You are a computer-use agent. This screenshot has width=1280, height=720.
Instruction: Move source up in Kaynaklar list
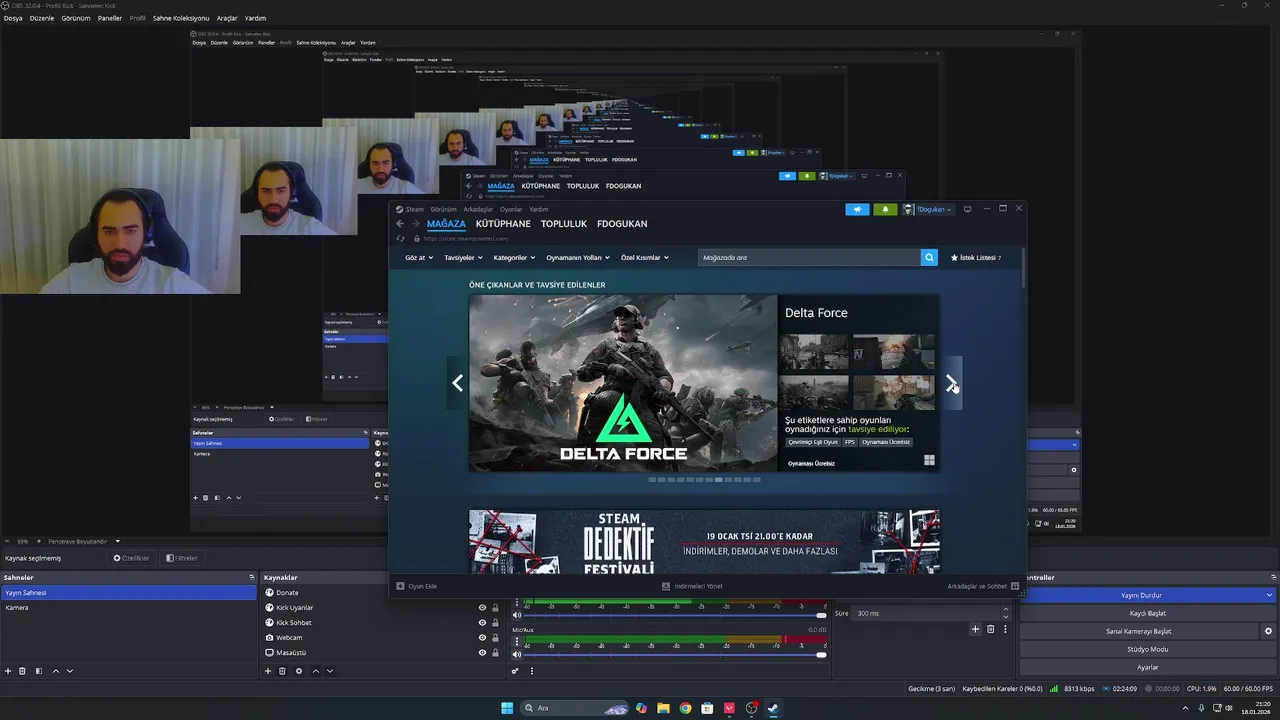tap(316, 671)
